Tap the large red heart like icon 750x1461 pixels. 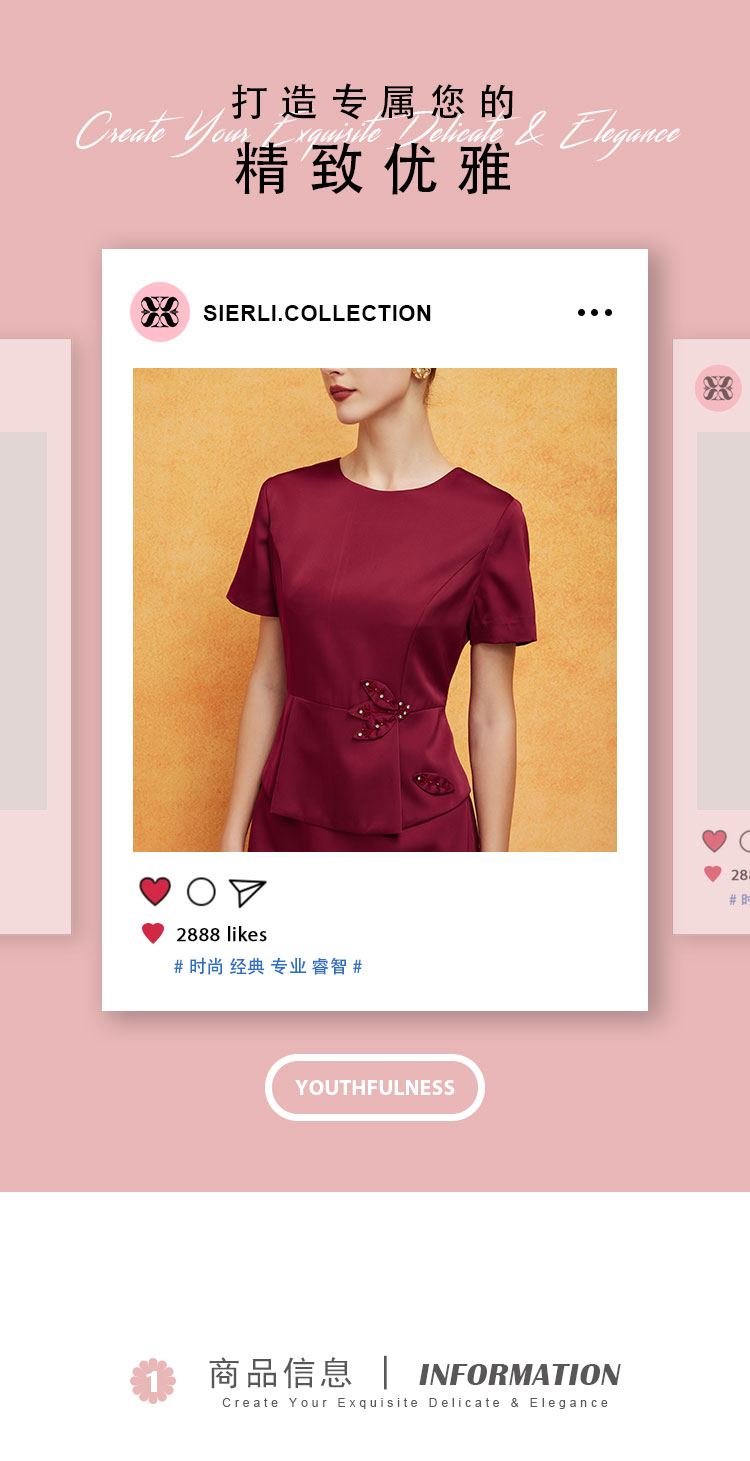pyautogui.click(x=155, y=891)
